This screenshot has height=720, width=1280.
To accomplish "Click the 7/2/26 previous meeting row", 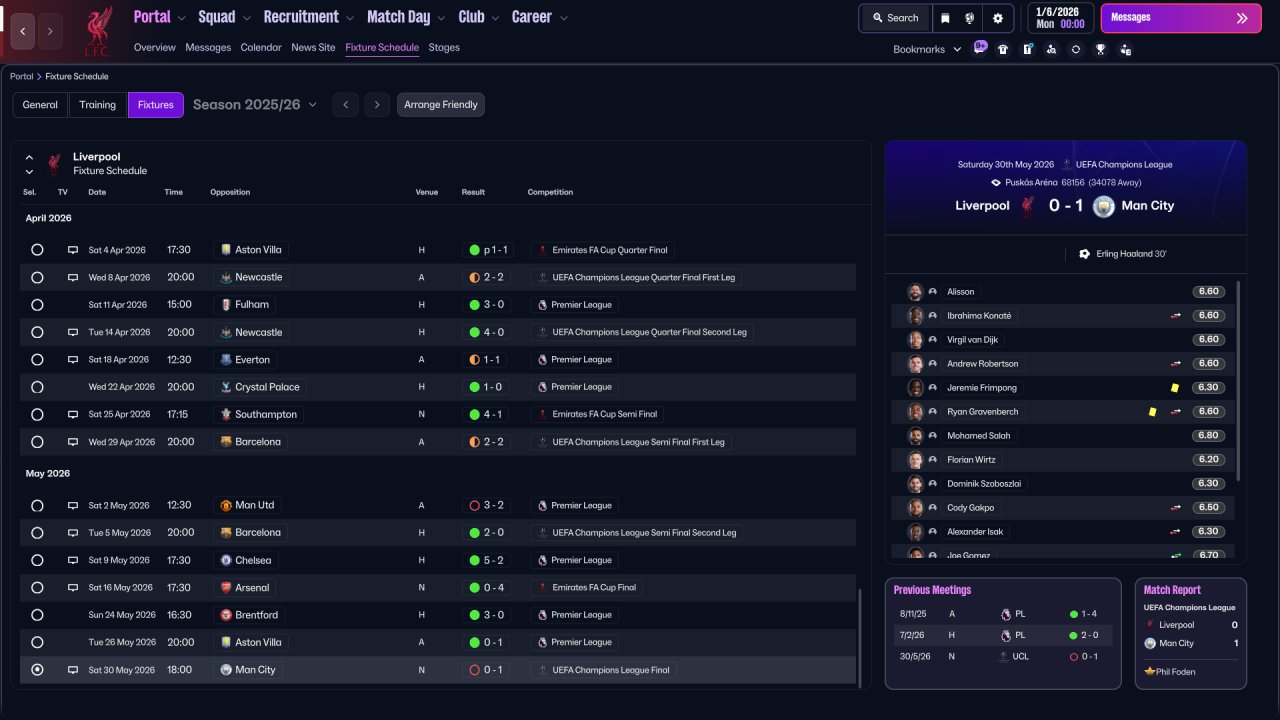I will click(x=1003, y=635).
